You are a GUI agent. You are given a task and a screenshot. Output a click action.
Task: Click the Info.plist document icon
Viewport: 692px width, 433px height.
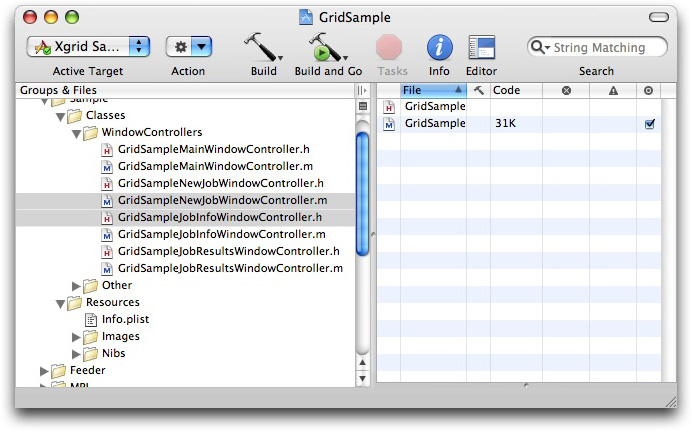pyautogui.click(x=91, y=320)
